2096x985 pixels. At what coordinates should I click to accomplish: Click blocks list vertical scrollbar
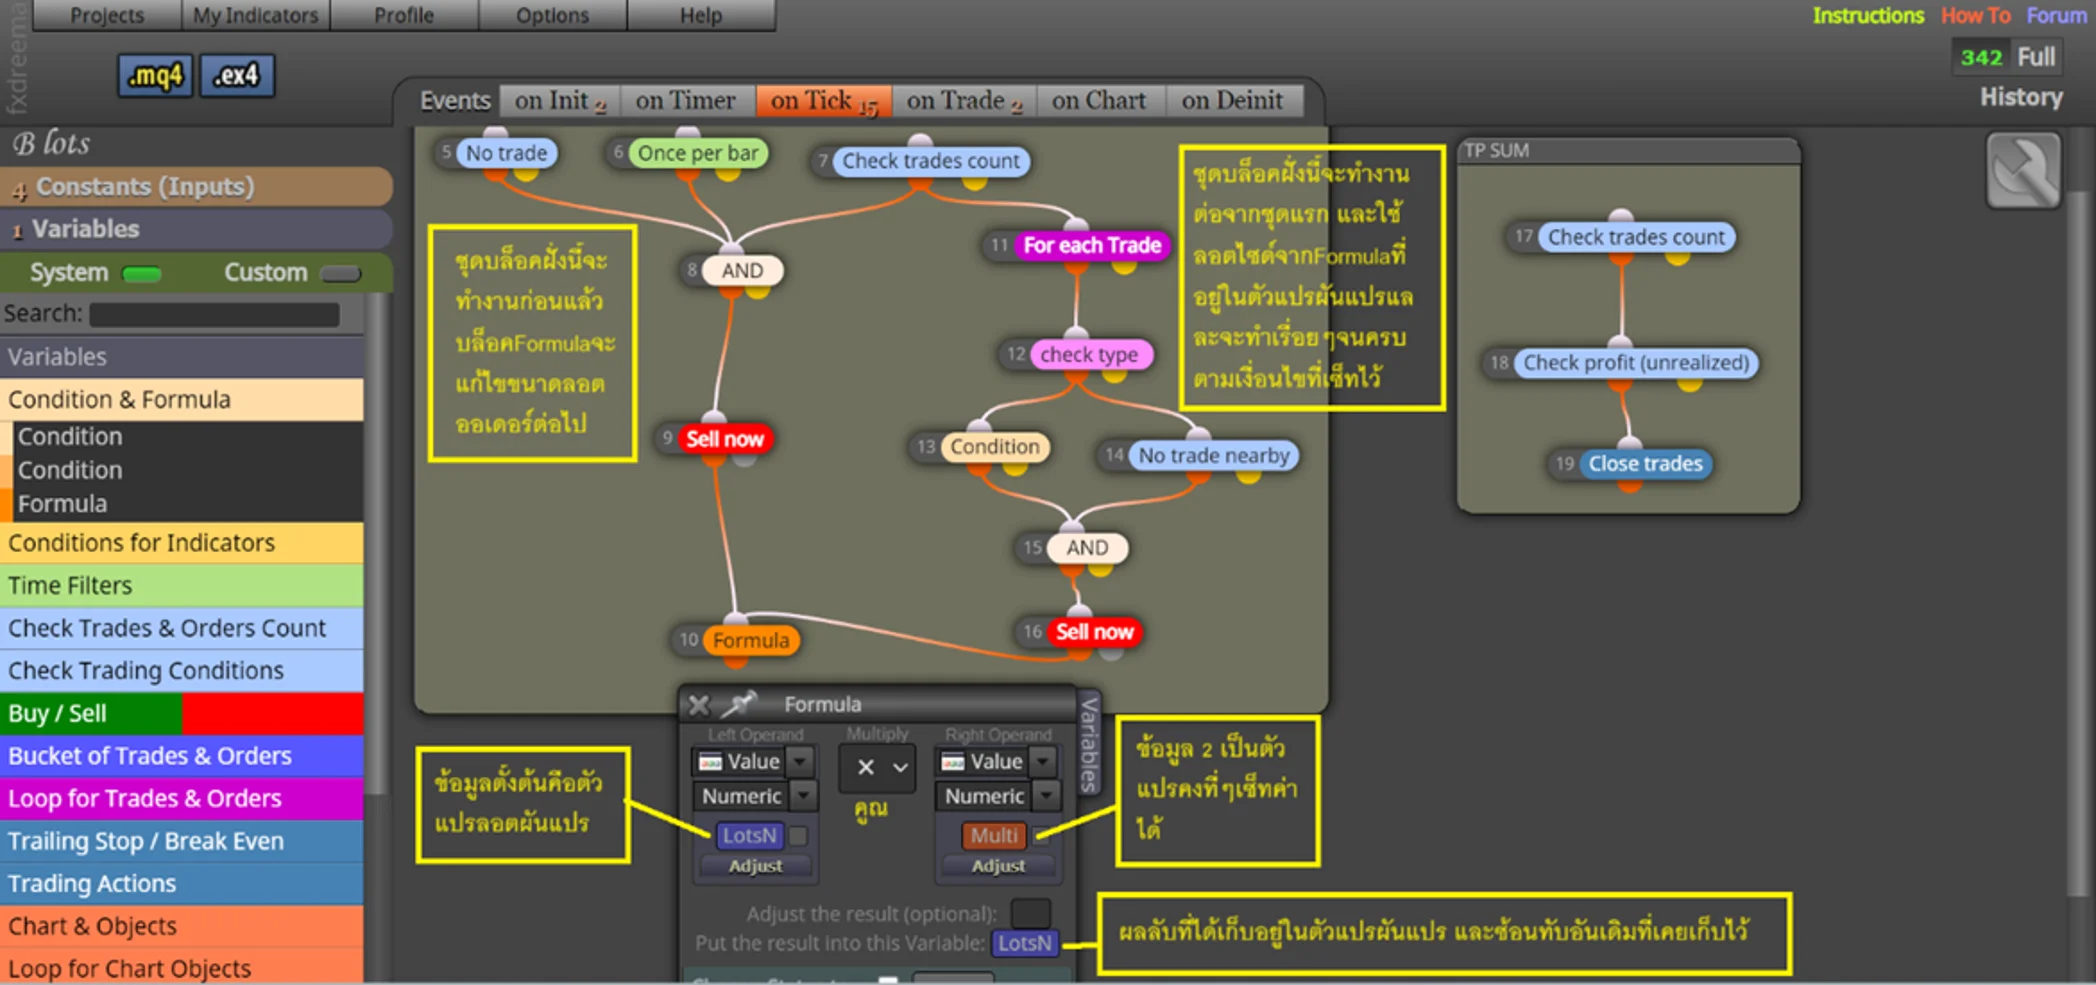[377, 545]
